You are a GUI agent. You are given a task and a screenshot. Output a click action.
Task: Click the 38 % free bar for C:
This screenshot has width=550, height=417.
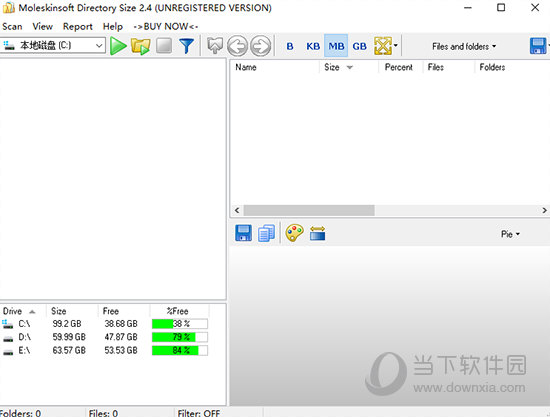[x=180, y=324]
